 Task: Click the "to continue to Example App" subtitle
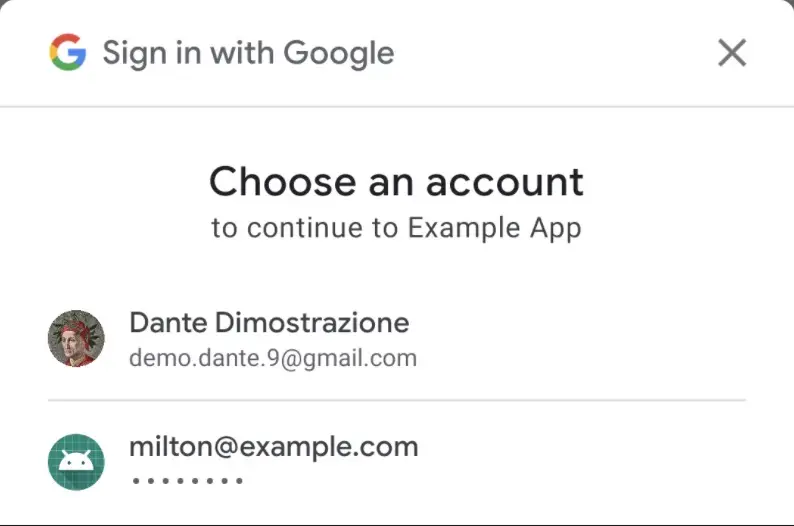pos(396,228)
